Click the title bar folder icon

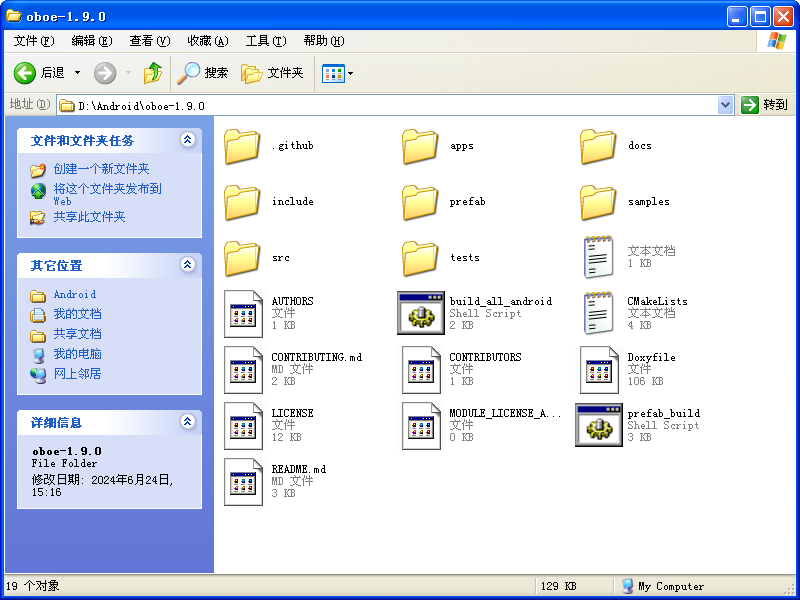pos(13,16)
